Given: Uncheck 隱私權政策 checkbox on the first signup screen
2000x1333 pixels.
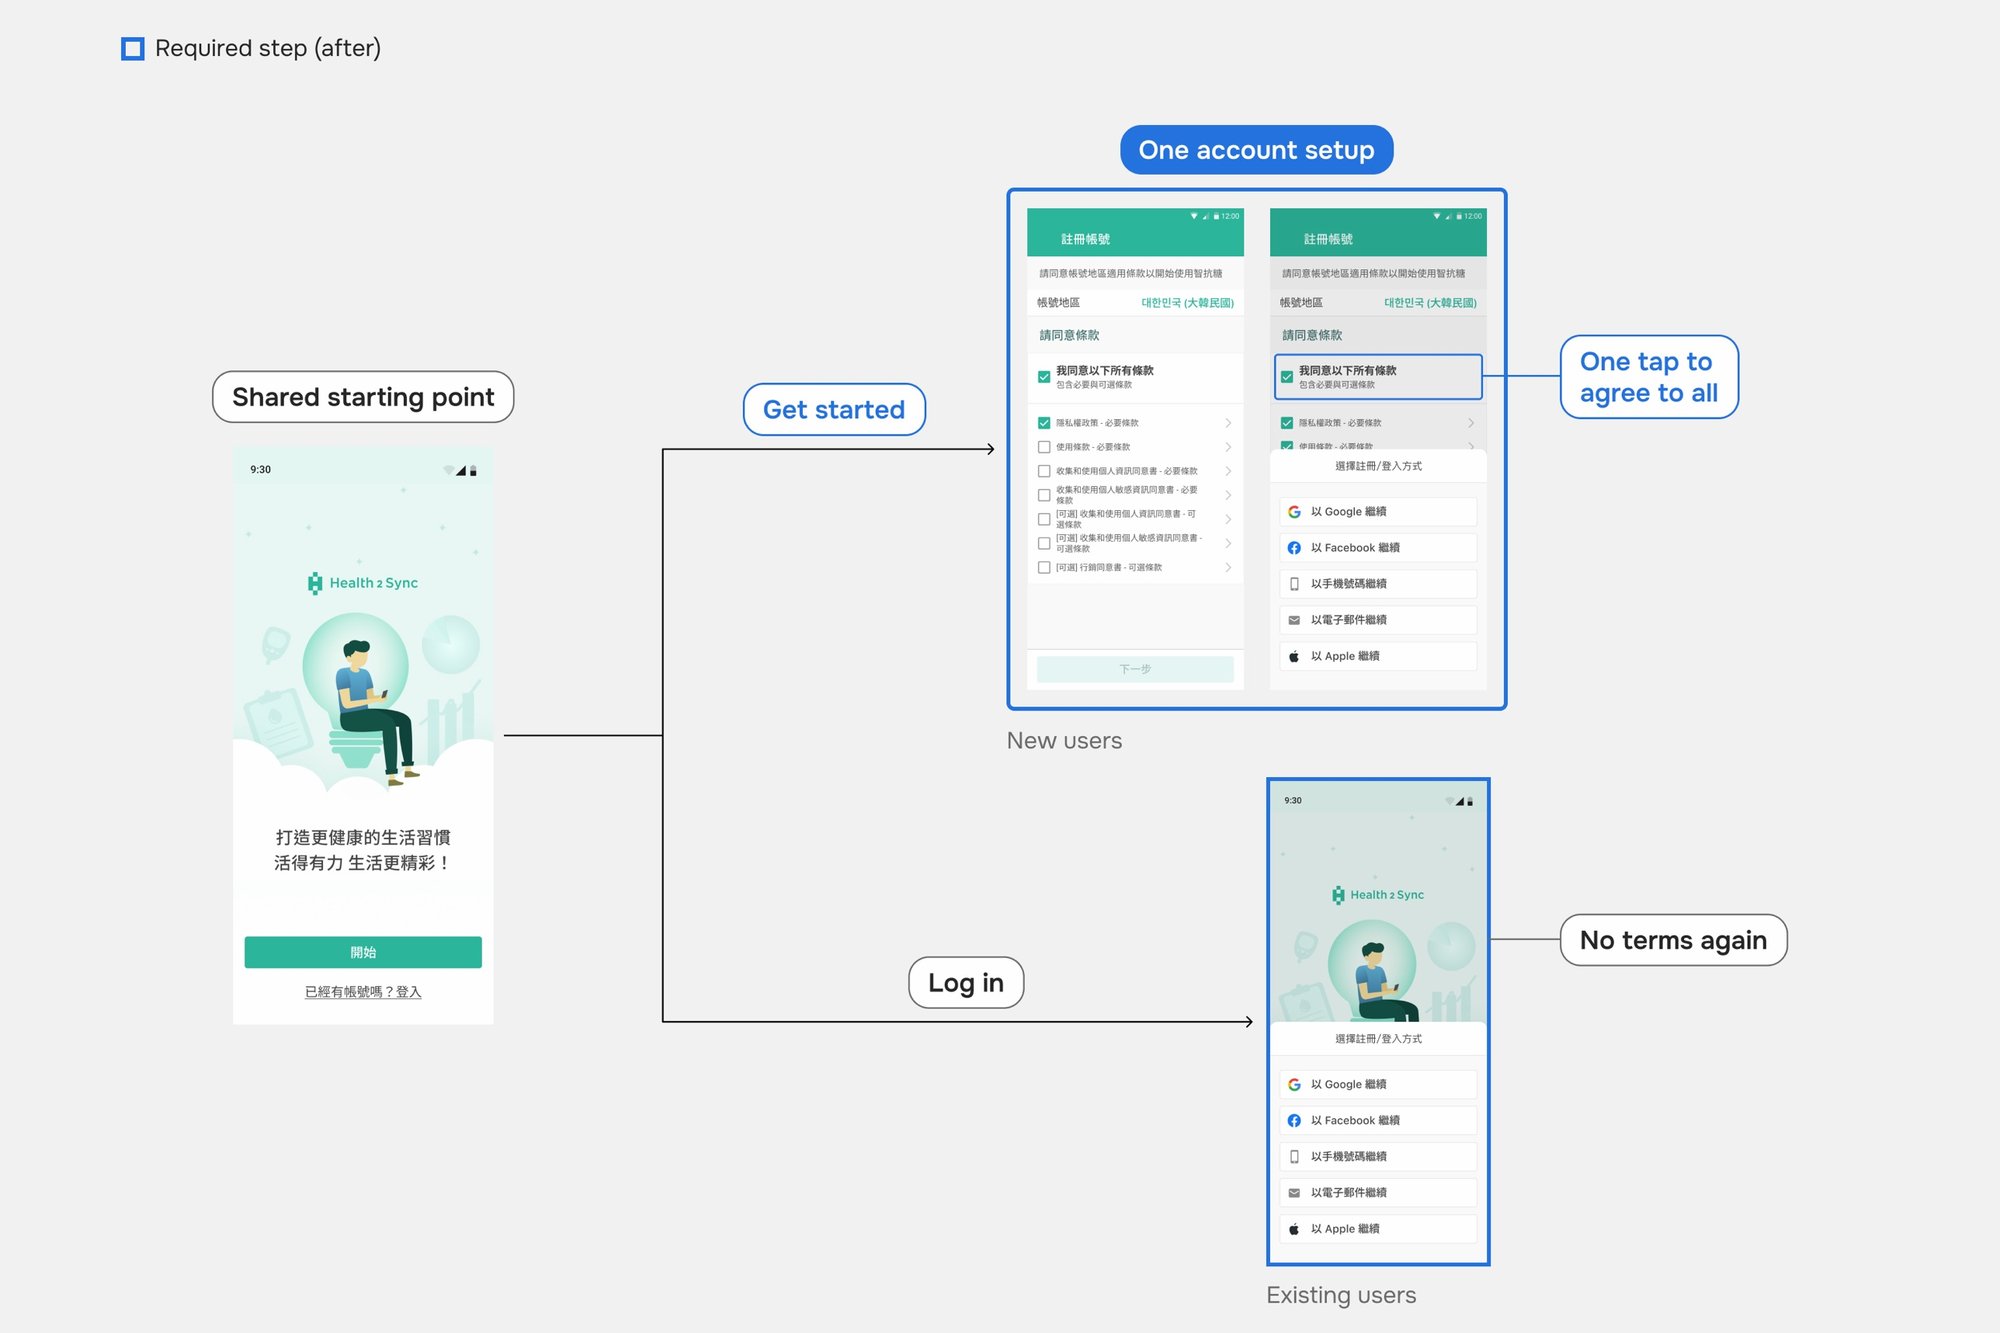Looking at the screenshot, I should coord(1044,423).
